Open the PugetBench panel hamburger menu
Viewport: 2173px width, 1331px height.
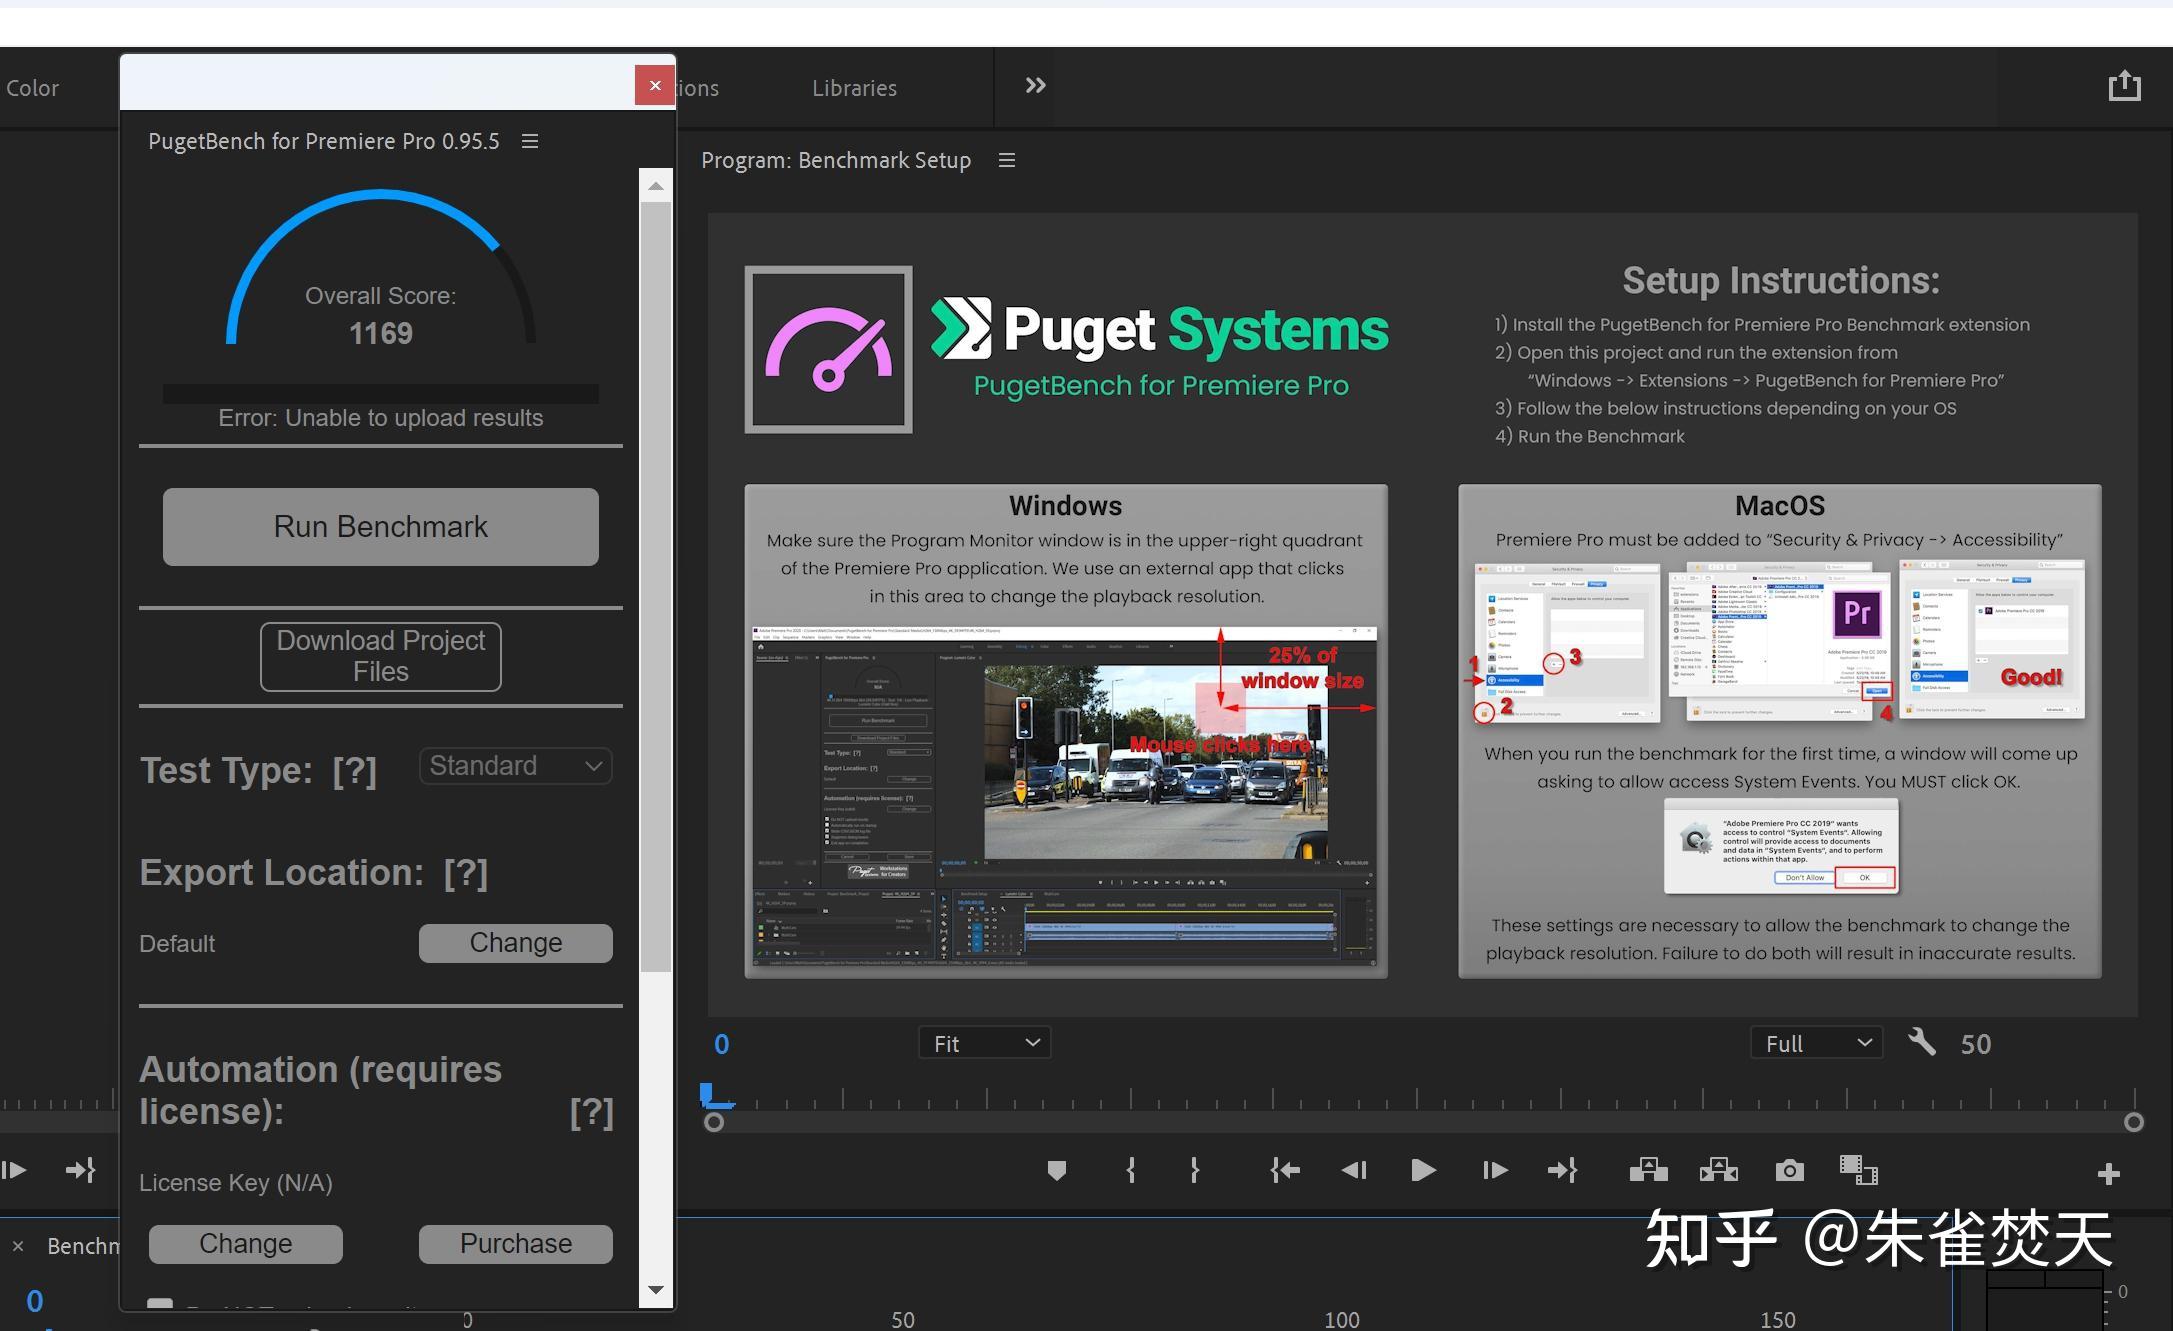point(530,141)
